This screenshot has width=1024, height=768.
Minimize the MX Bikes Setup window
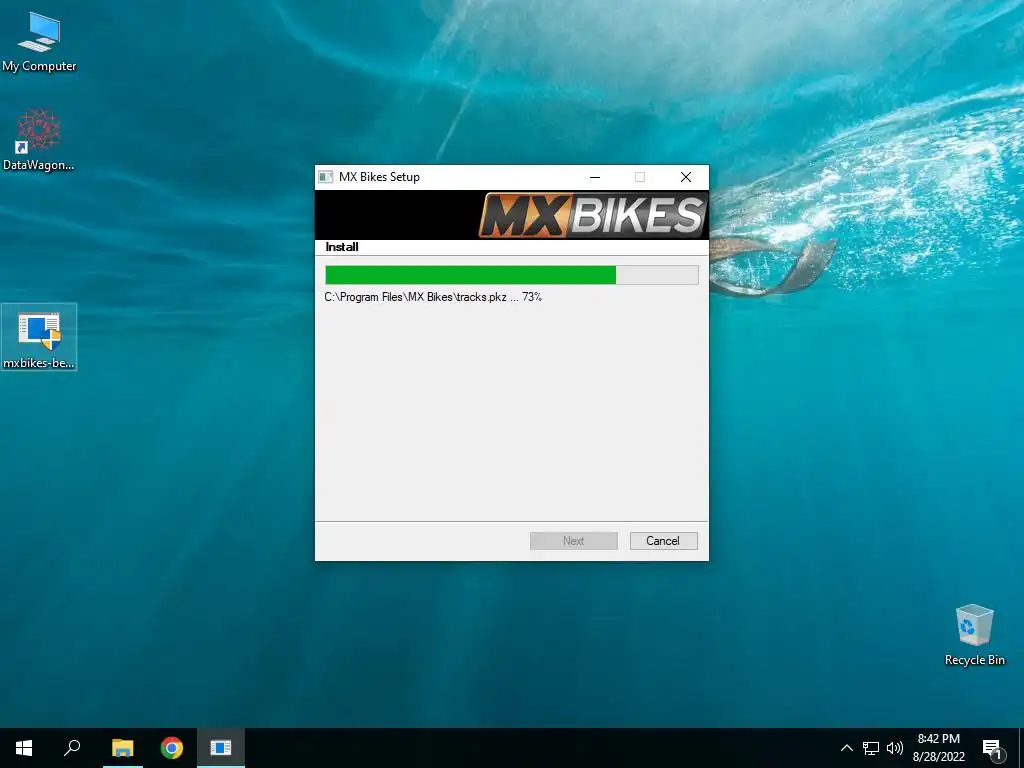click(x=595, y=177)
